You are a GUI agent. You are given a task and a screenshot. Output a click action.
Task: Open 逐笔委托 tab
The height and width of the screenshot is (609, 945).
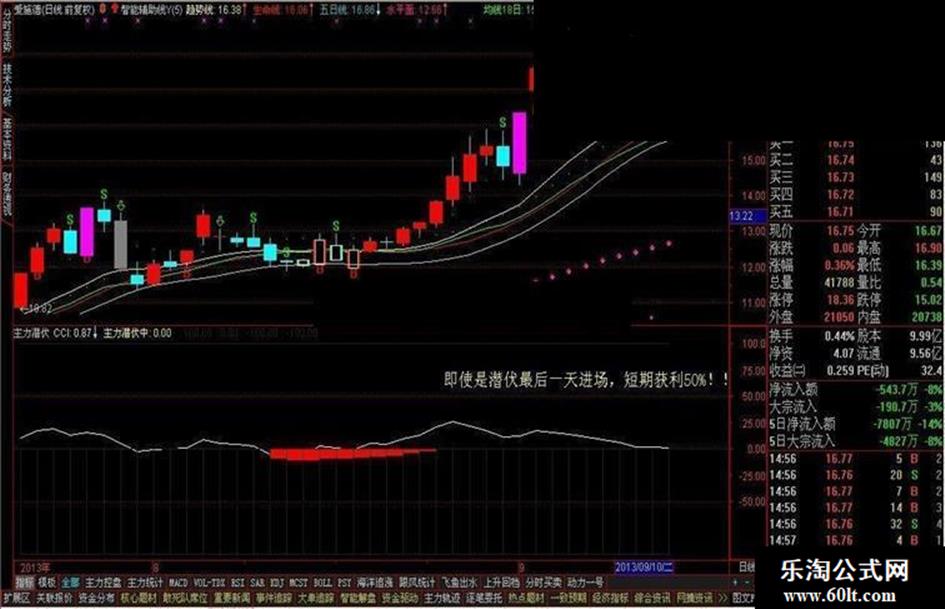tap(484, 598)
